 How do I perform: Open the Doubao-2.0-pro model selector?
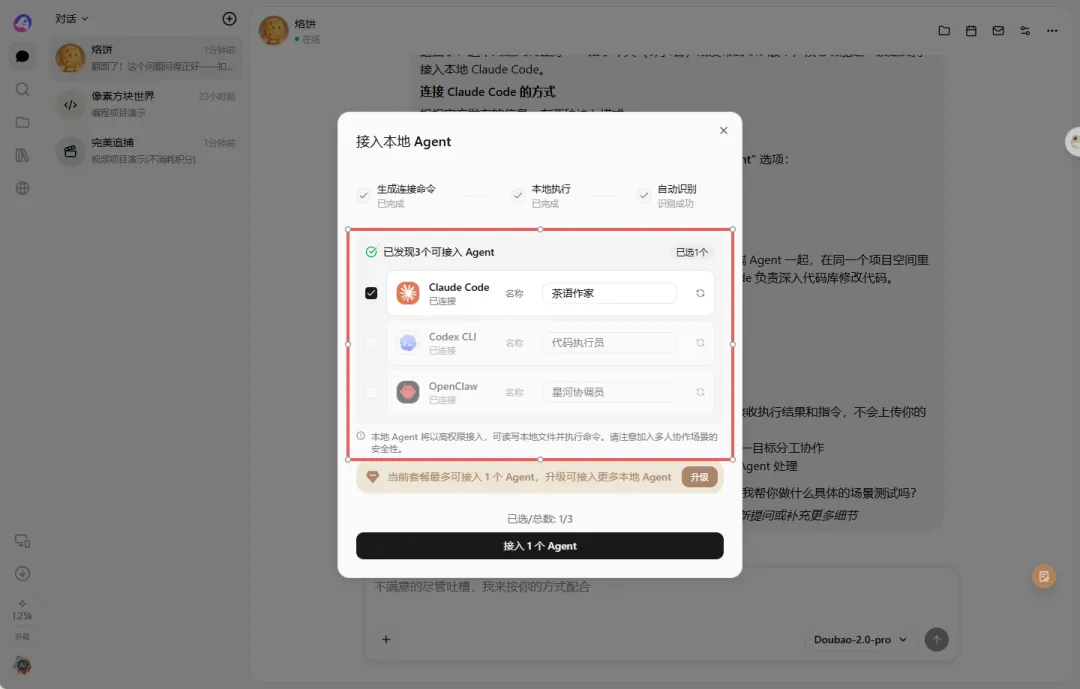pos(860,639)
